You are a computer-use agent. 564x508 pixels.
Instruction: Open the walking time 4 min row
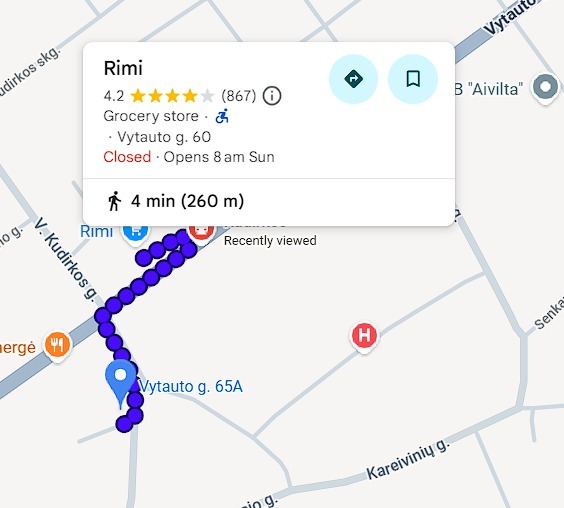269,201
